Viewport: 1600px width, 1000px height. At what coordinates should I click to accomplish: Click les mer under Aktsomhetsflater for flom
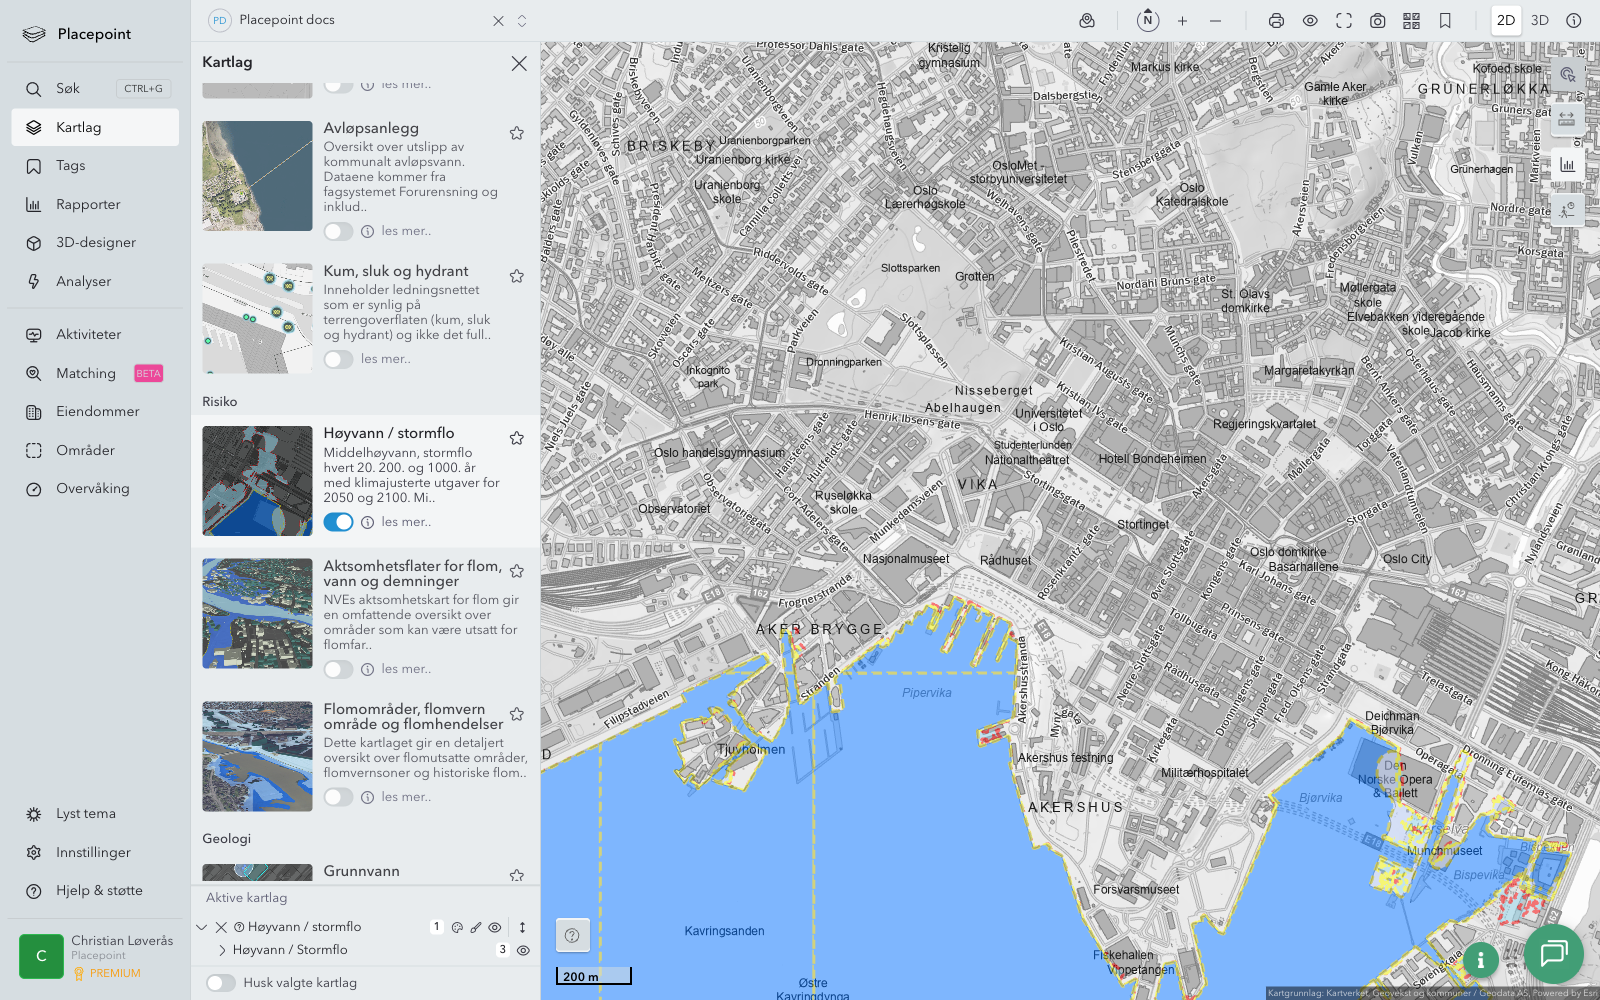406,669
